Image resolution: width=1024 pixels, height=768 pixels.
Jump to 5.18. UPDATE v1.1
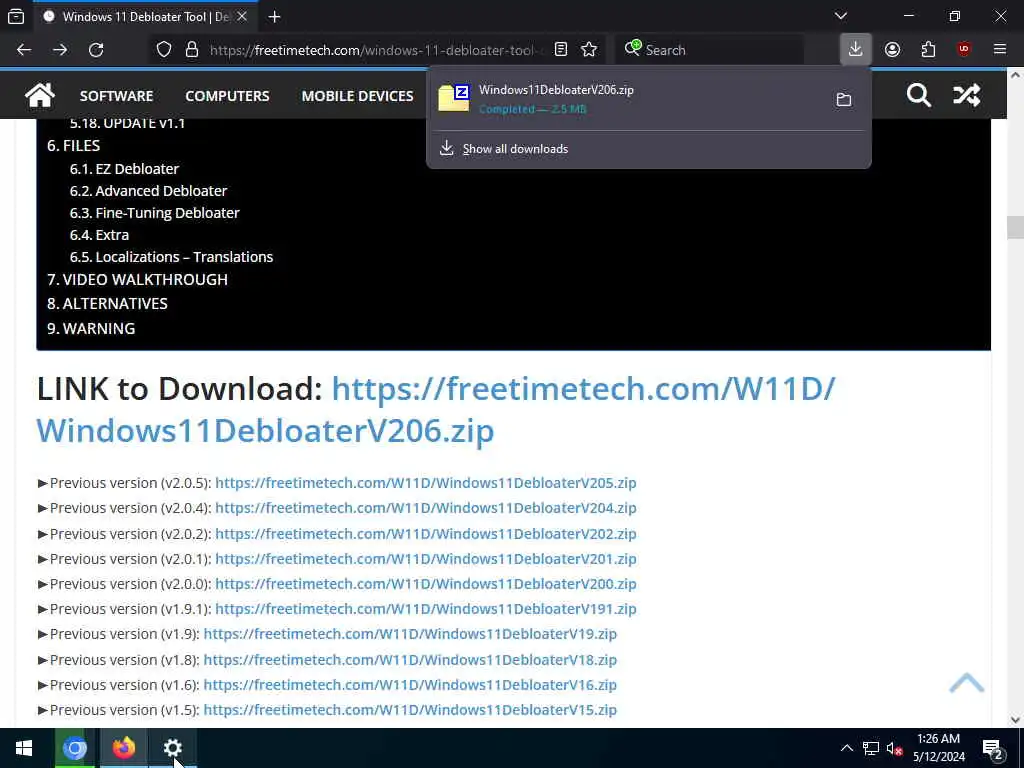127,123
